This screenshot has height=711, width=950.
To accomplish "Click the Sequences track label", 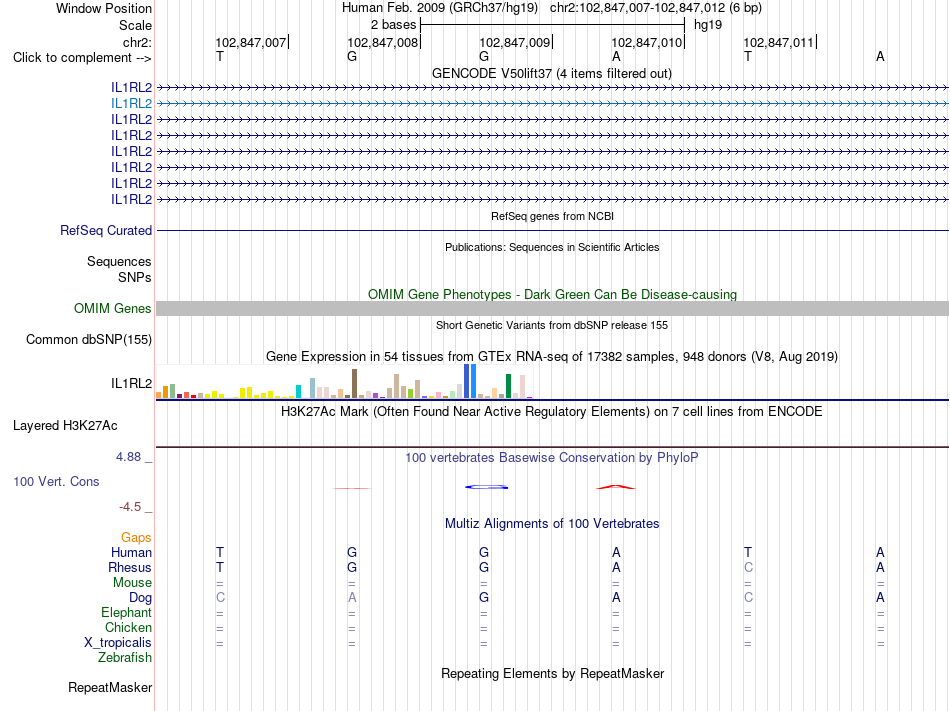I will coord(119,262).
